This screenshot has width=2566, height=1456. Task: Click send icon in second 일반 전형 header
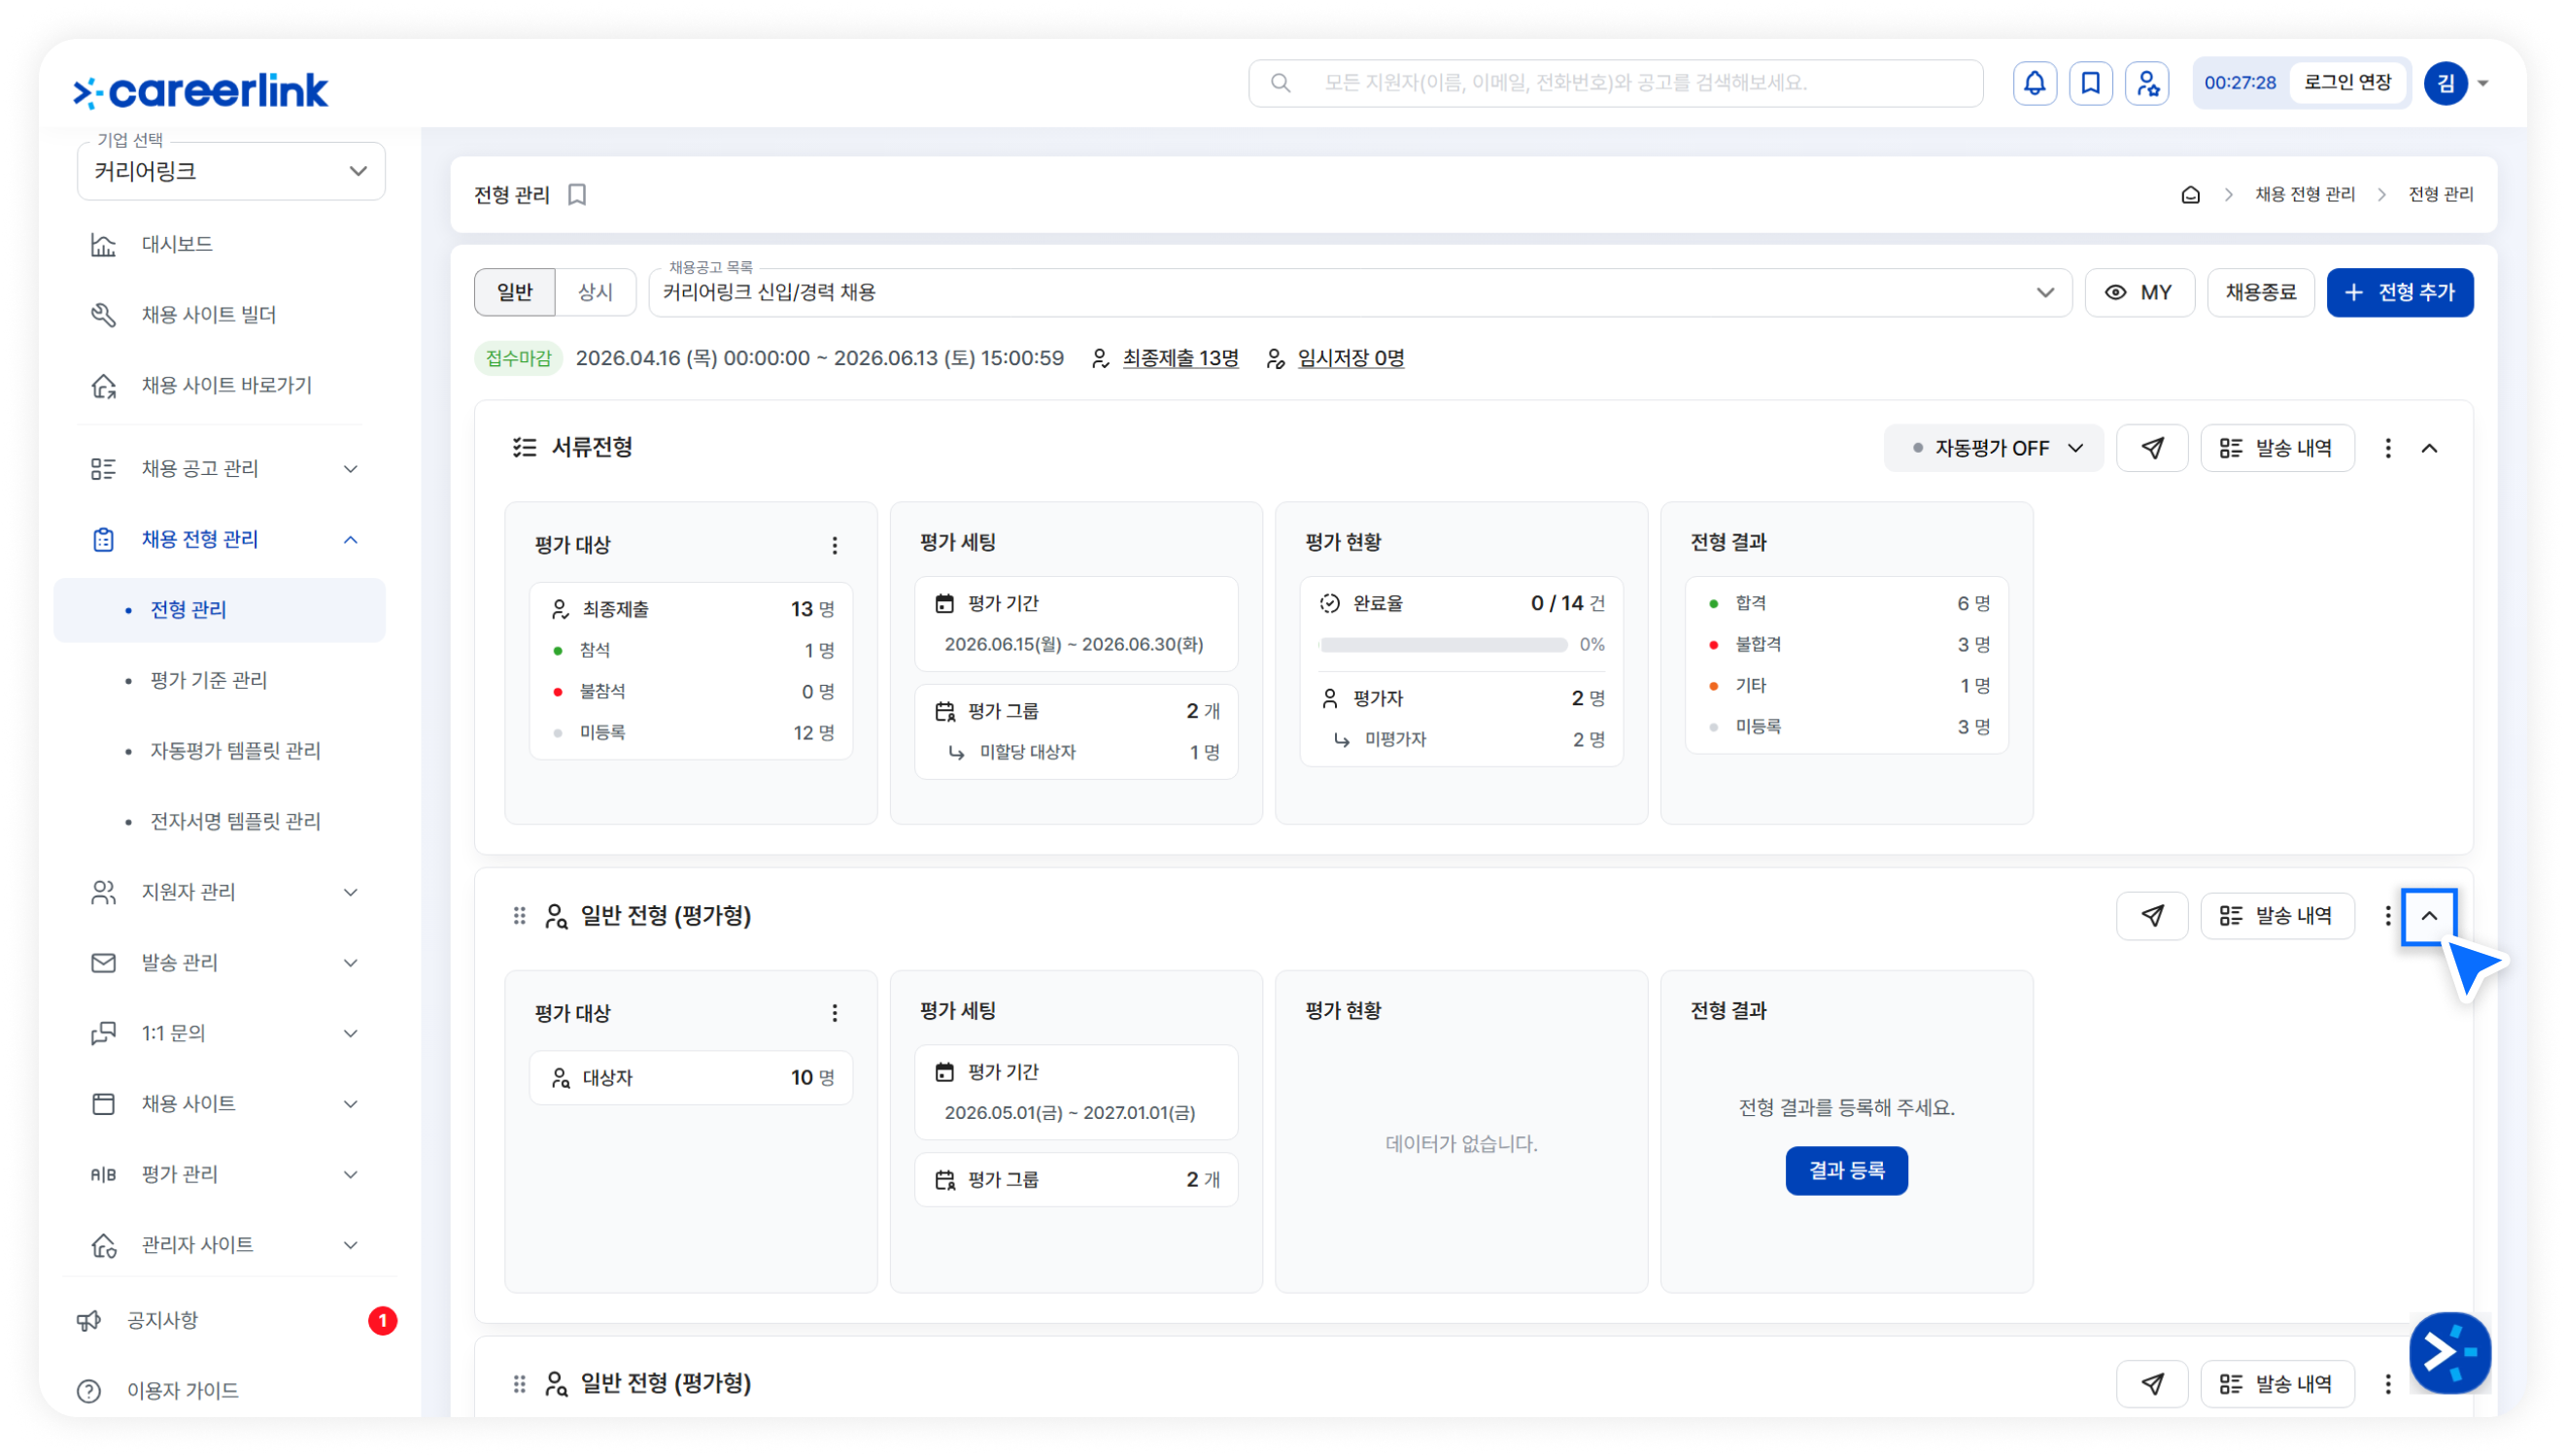pos(2152,916)
